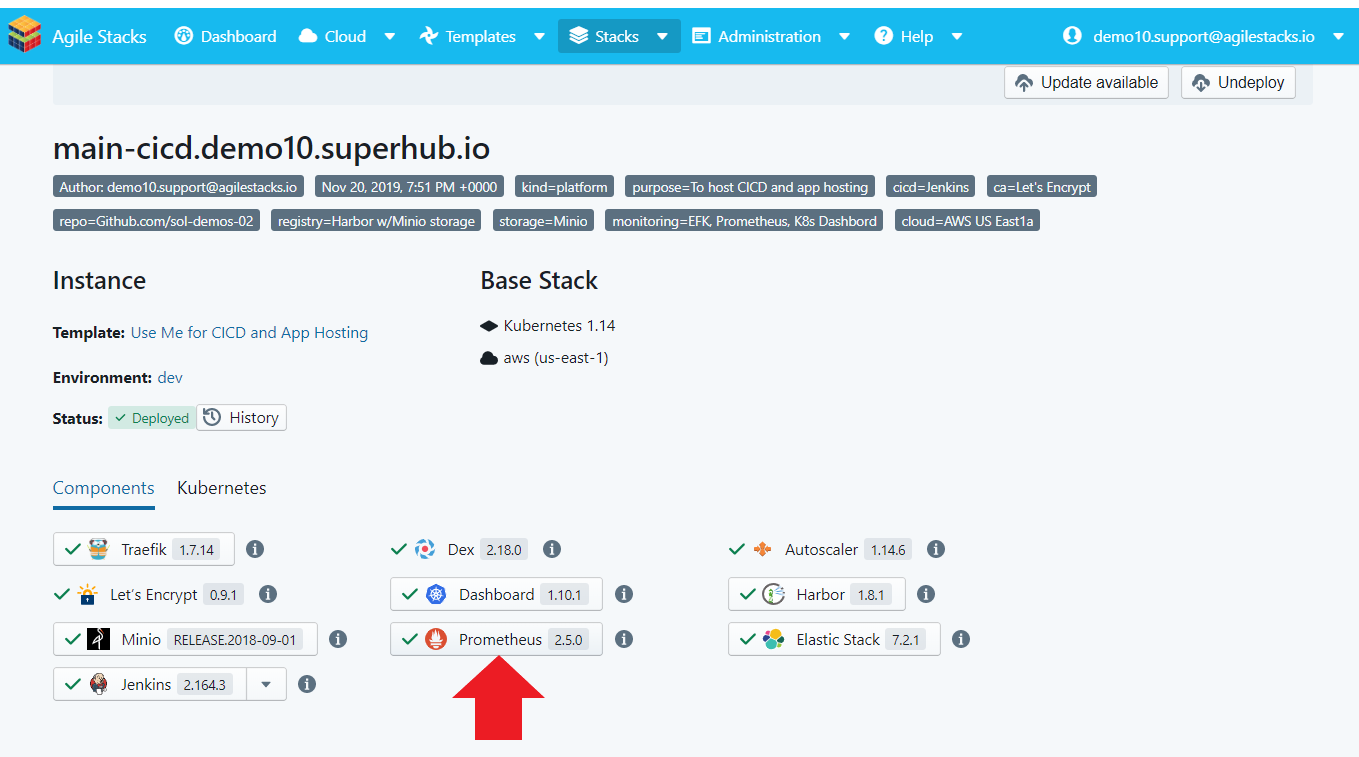This screenshot has width=1359, height=757.
Task: Click the Dex component icon
Action: (x=425, y=549)
